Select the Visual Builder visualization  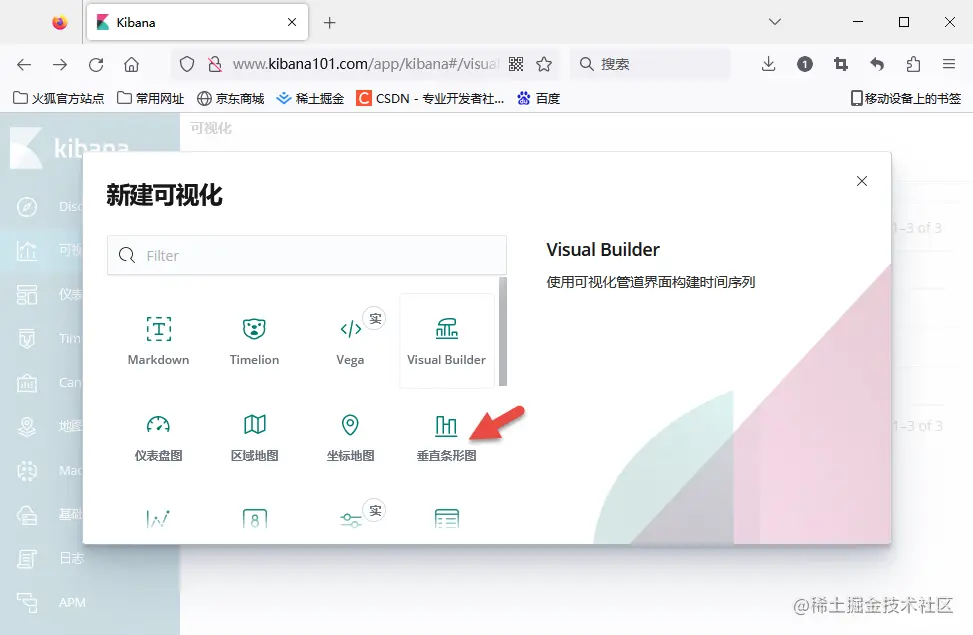446,341
